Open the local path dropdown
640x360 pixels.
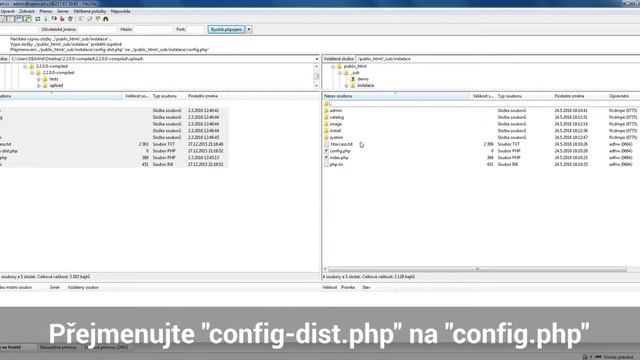pyautogui.click(x=317, y=59)
